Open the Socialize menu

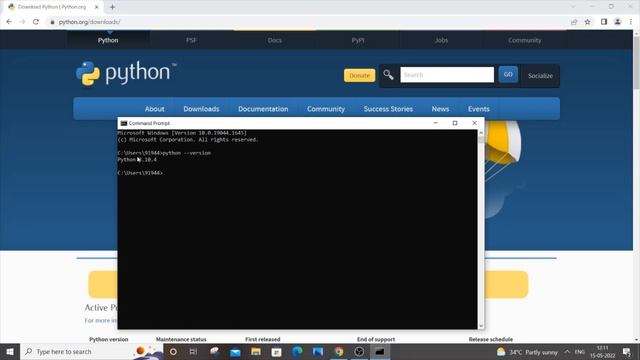[x=540, y=76]
